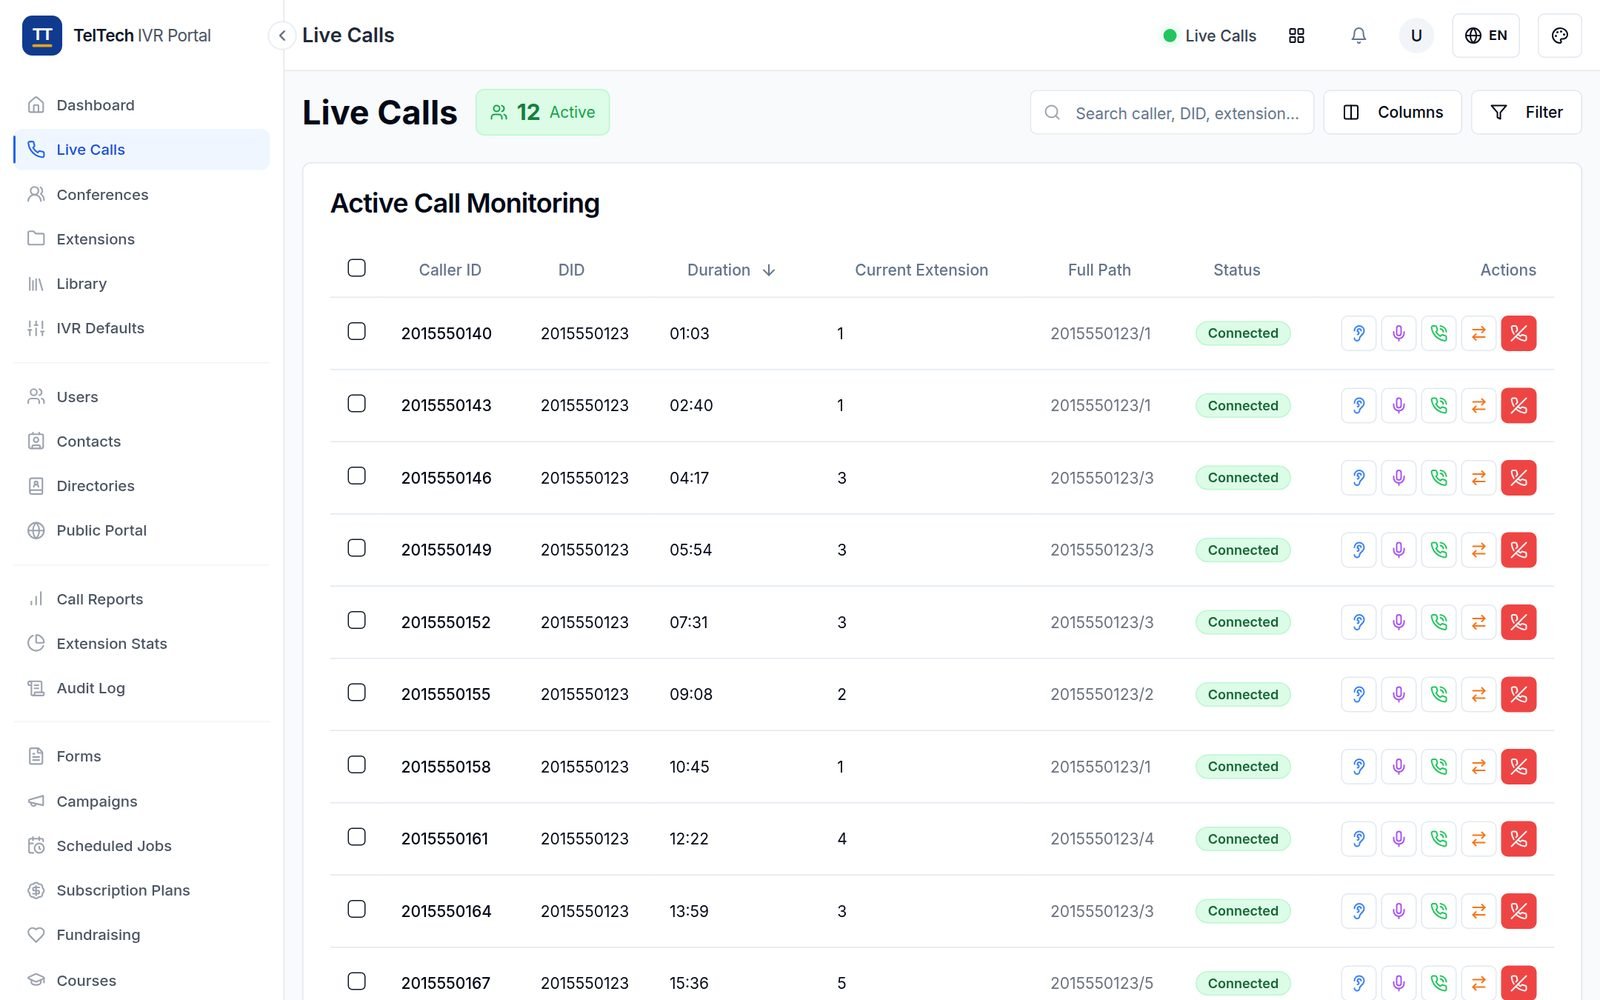The width and height of the screenshot is (1600, 1000).
Task: Click the user avatar U
Action: pos(1416,36)
